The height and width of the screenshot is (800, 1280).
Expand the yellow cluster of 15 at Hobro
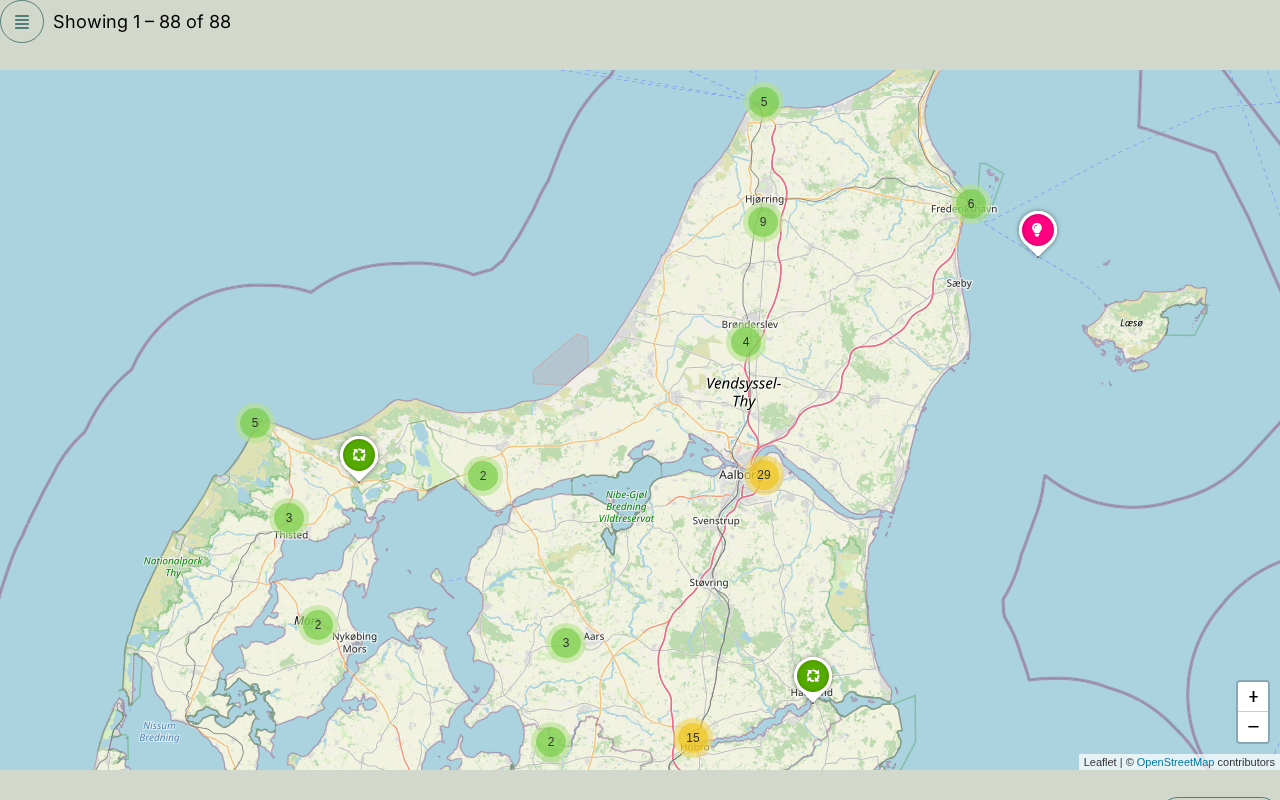pos(693,738)
